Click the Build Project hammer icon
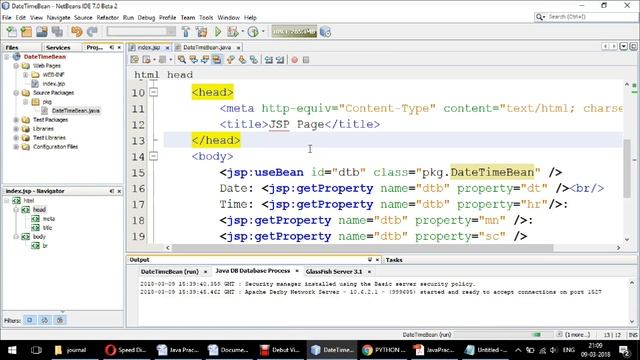640x360 pixels. click(186, 32)
